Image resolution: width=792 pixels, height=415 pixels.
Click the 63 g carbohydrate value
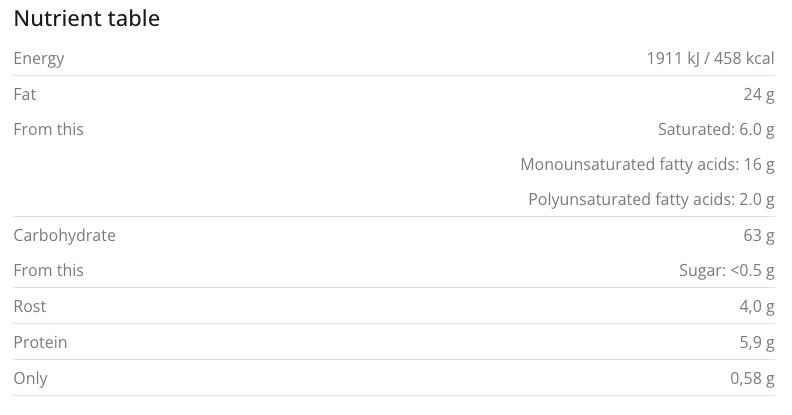pos(759,236)
